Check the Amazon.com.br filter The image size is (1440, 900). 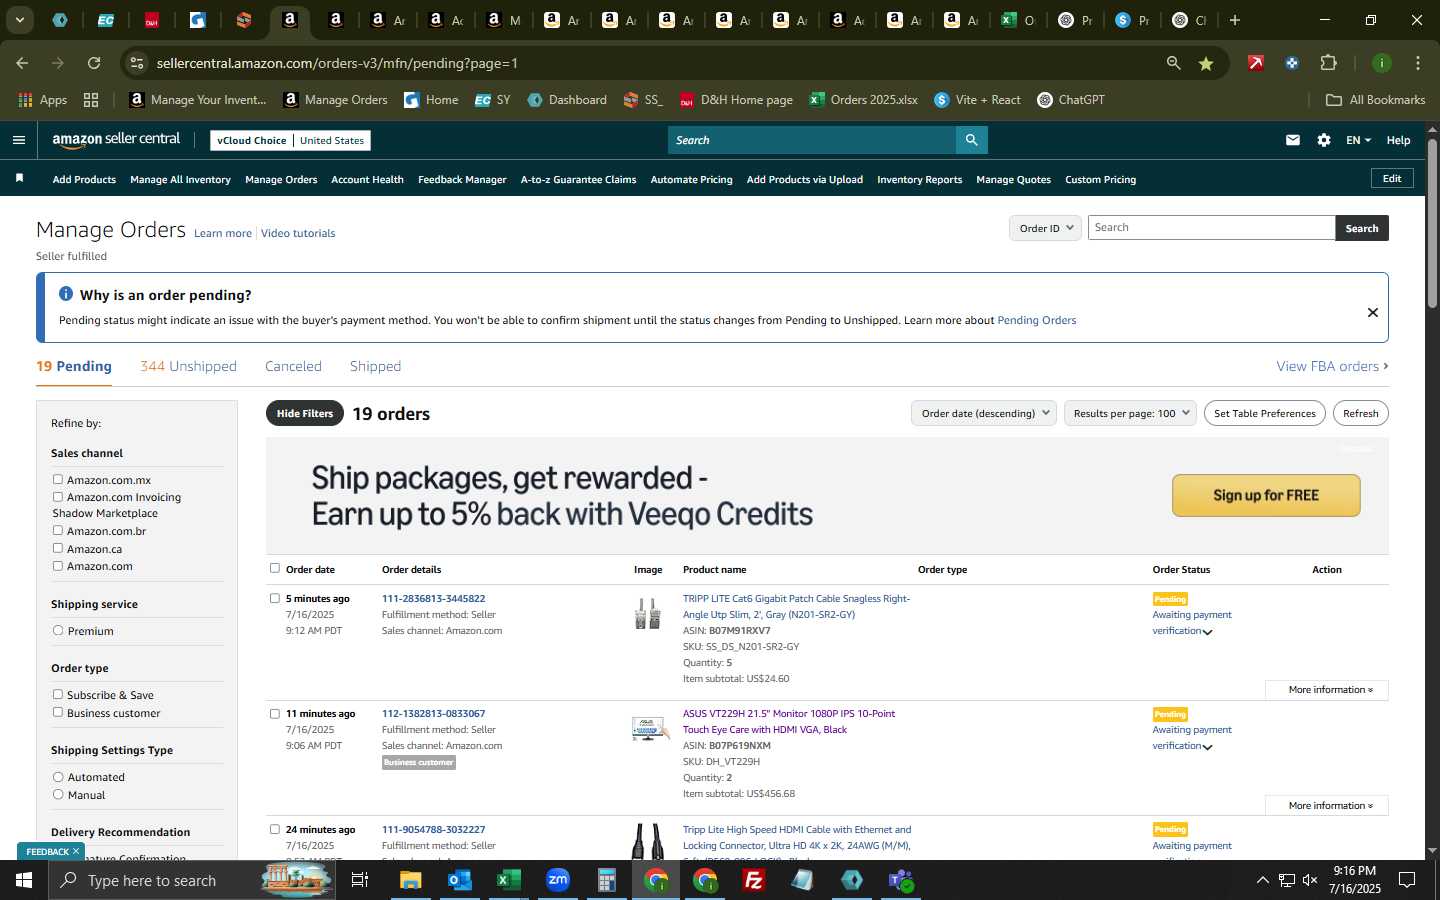58,531
